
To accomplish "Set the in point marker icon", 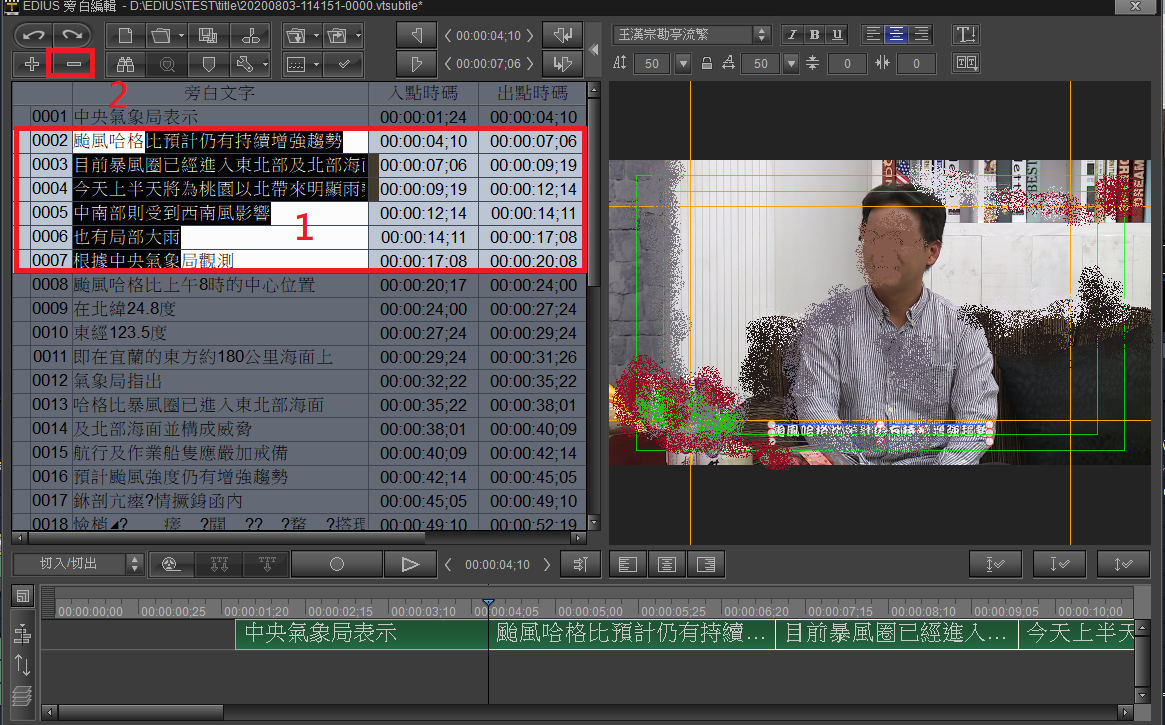I will 416,35.
